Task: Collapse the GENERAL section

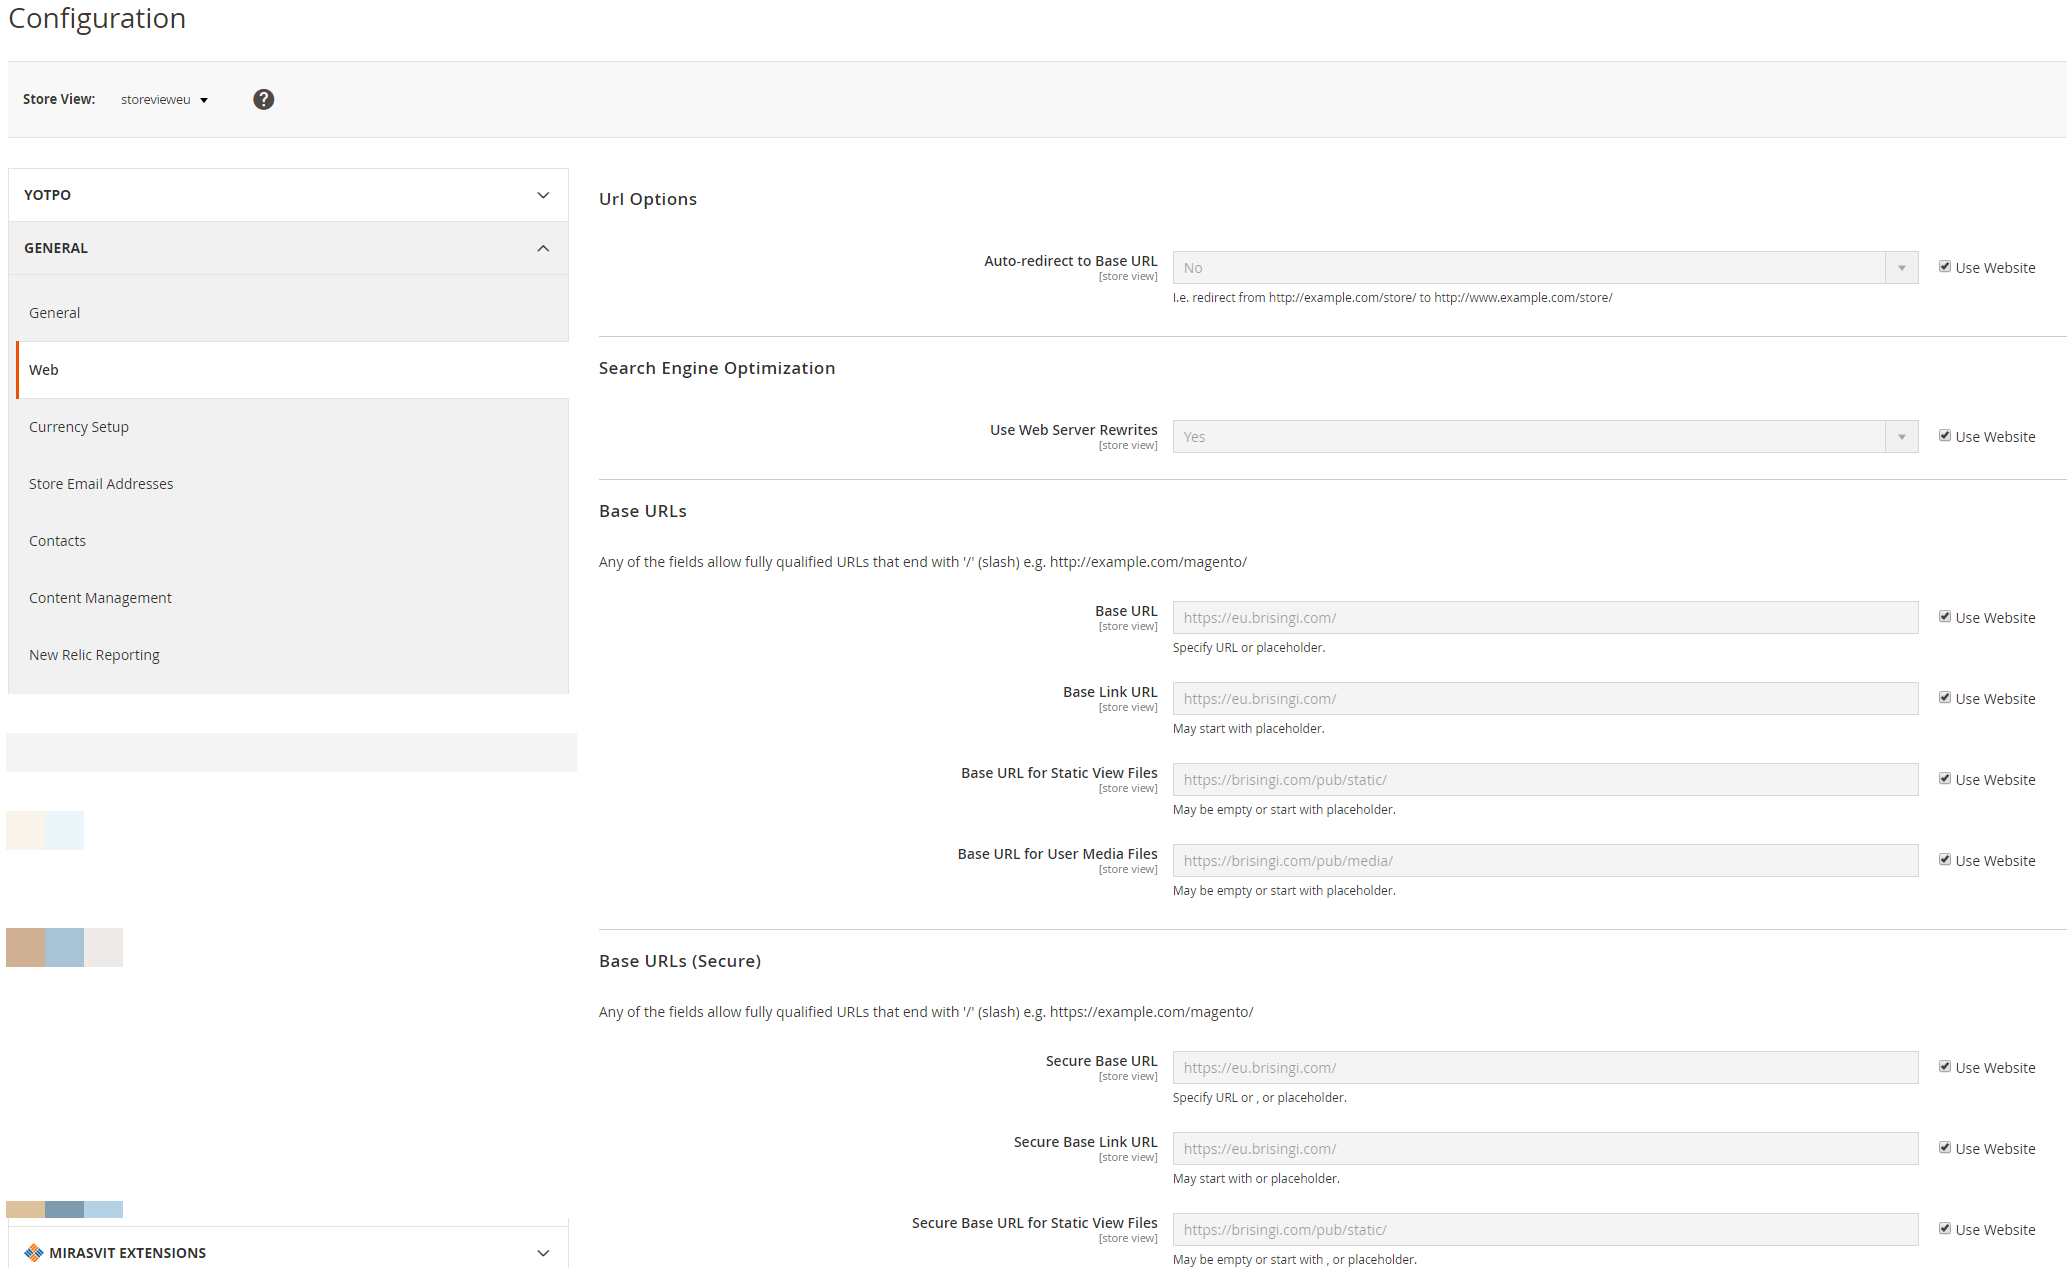Action: (288, 247)
